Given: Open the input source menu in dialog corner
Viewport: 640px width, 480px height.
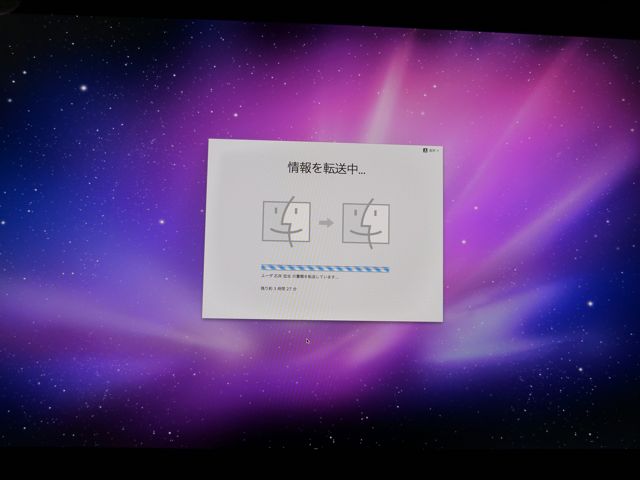Looking at the screenshot, I should click(431, 150).
